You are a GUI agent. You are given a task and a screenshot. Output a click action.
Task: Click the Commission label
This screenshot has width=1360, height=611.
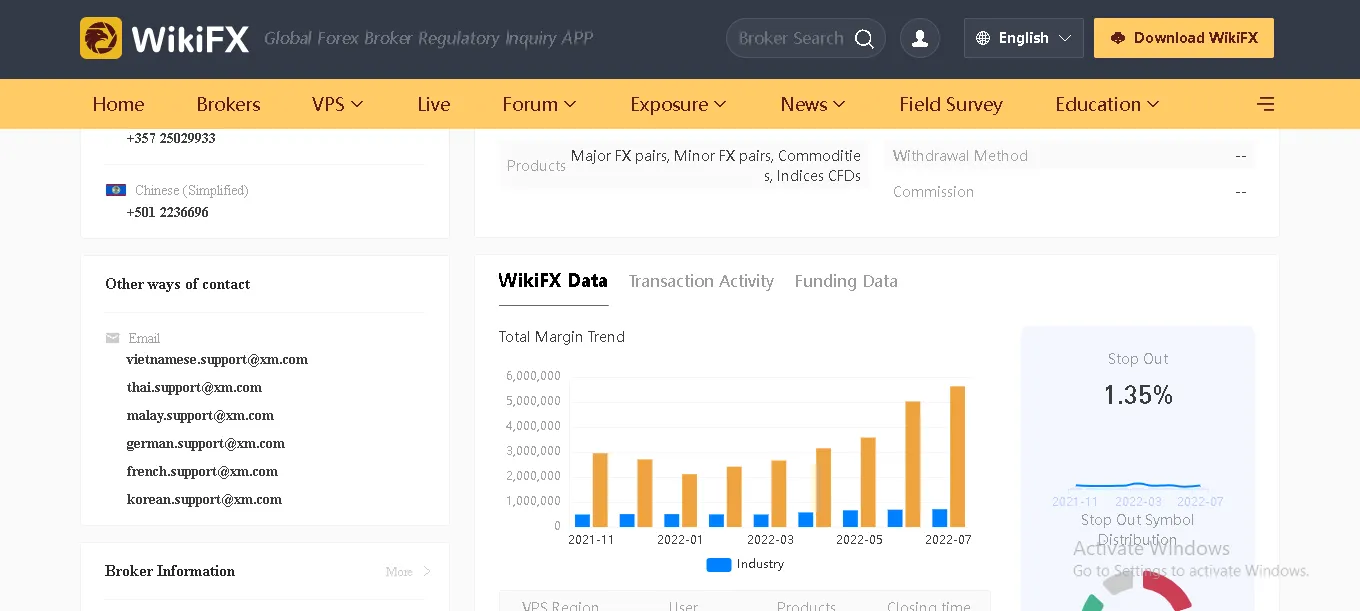click(x=933, y=192)
